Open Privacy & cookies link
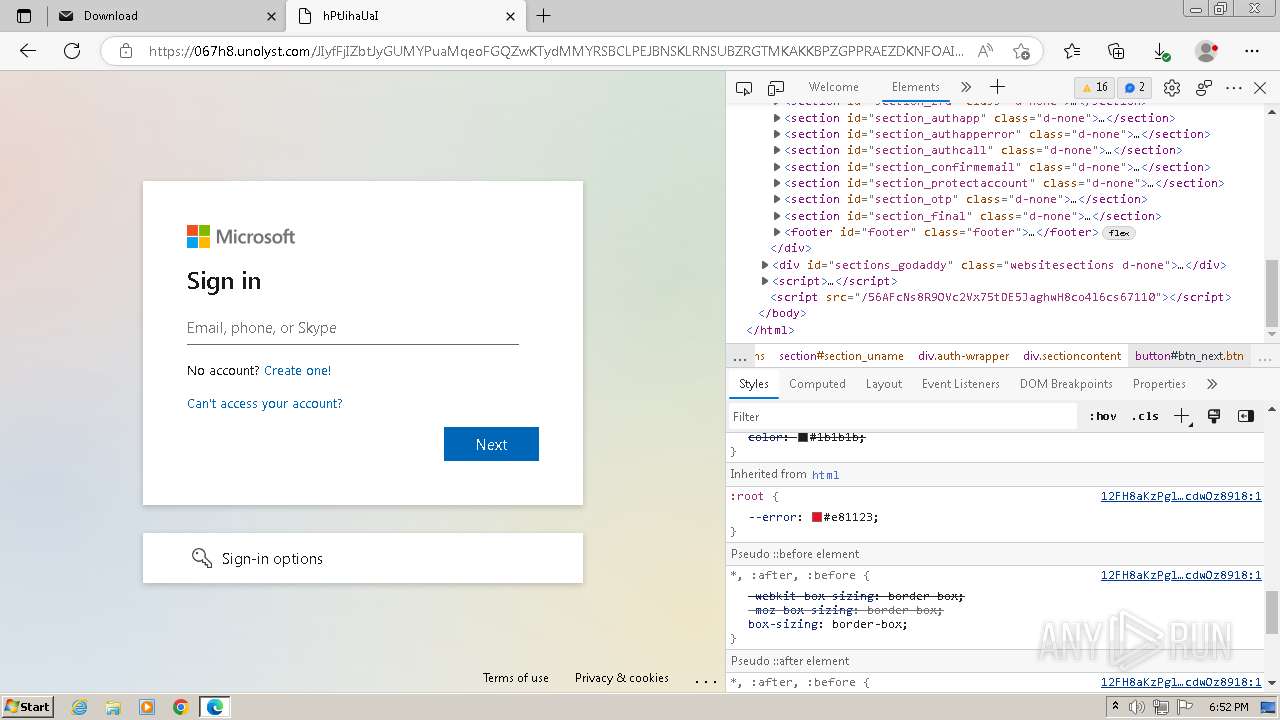1280x720 pixels. [622, 678]
